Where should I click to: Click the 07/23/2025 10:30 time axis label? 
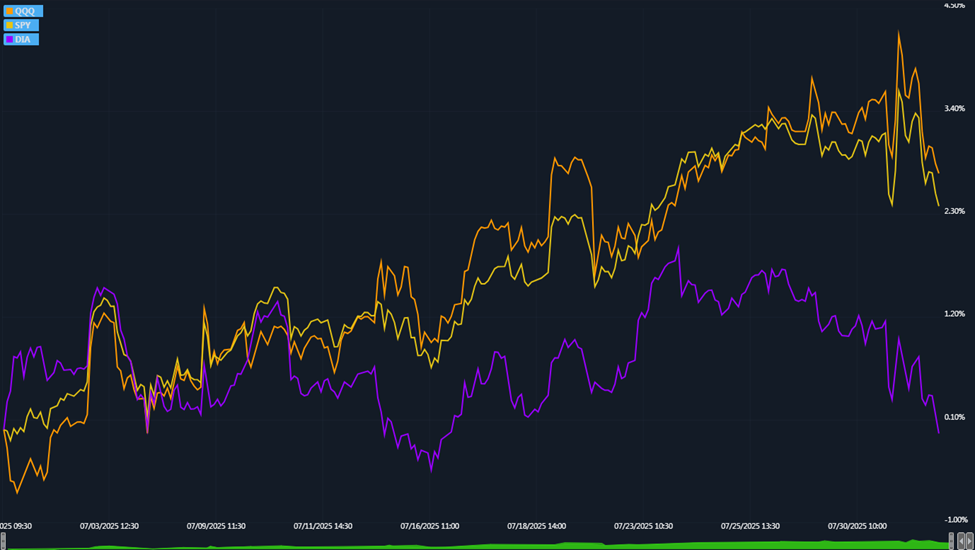pyautogui.click(x=643, y=525)
